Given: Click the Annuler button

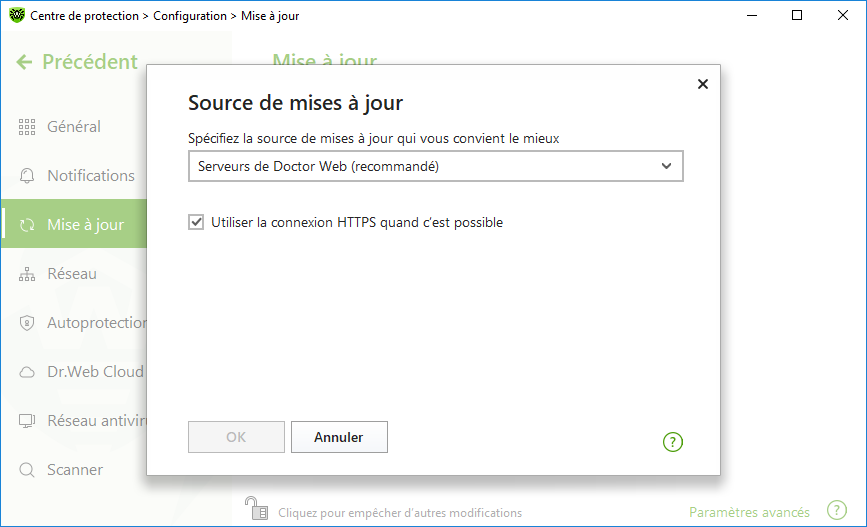Looking at the screenshot, I should [x=339, y=437].
